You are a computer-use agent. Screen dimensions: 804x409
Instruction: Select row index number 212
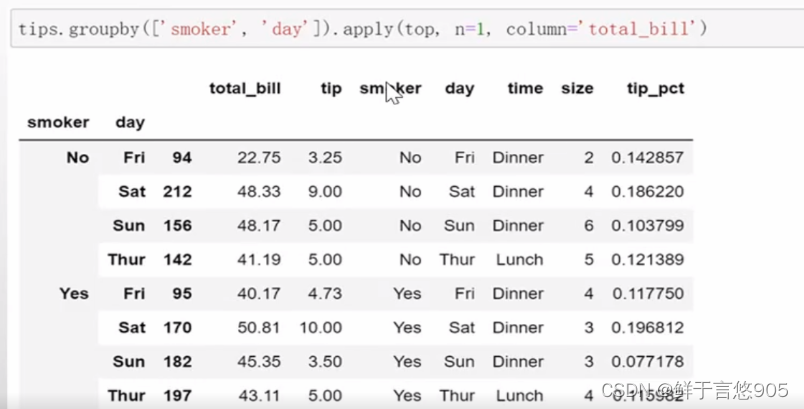point(177,191)
